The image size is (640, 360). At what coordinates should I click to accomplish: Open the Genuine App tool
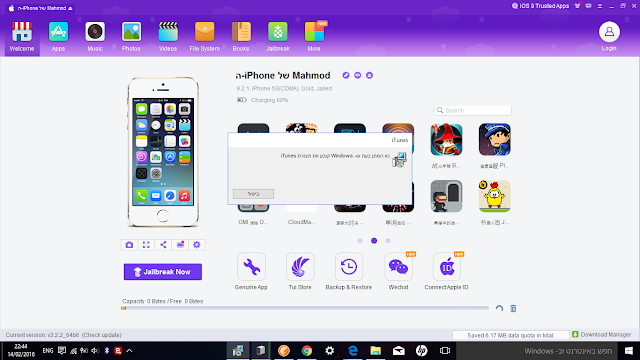pos(251,271)
